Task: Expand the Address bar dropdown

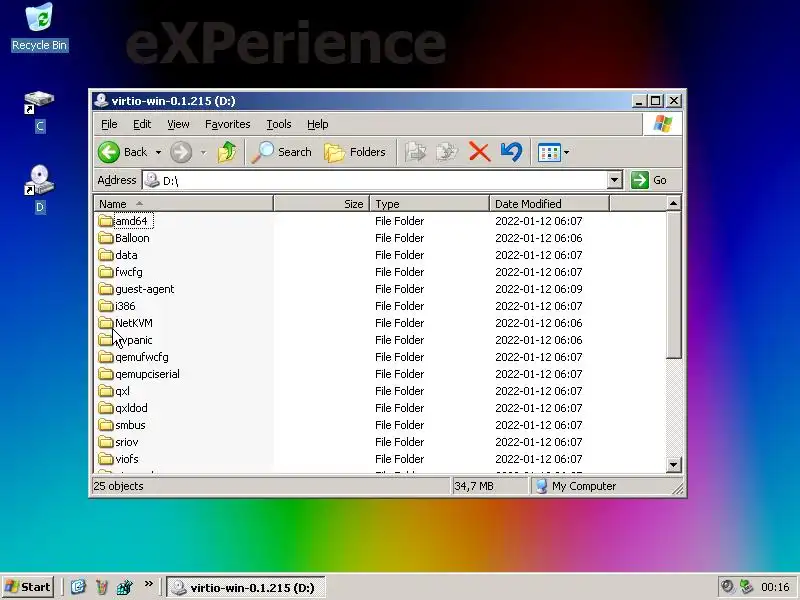Action: [614, 180]
